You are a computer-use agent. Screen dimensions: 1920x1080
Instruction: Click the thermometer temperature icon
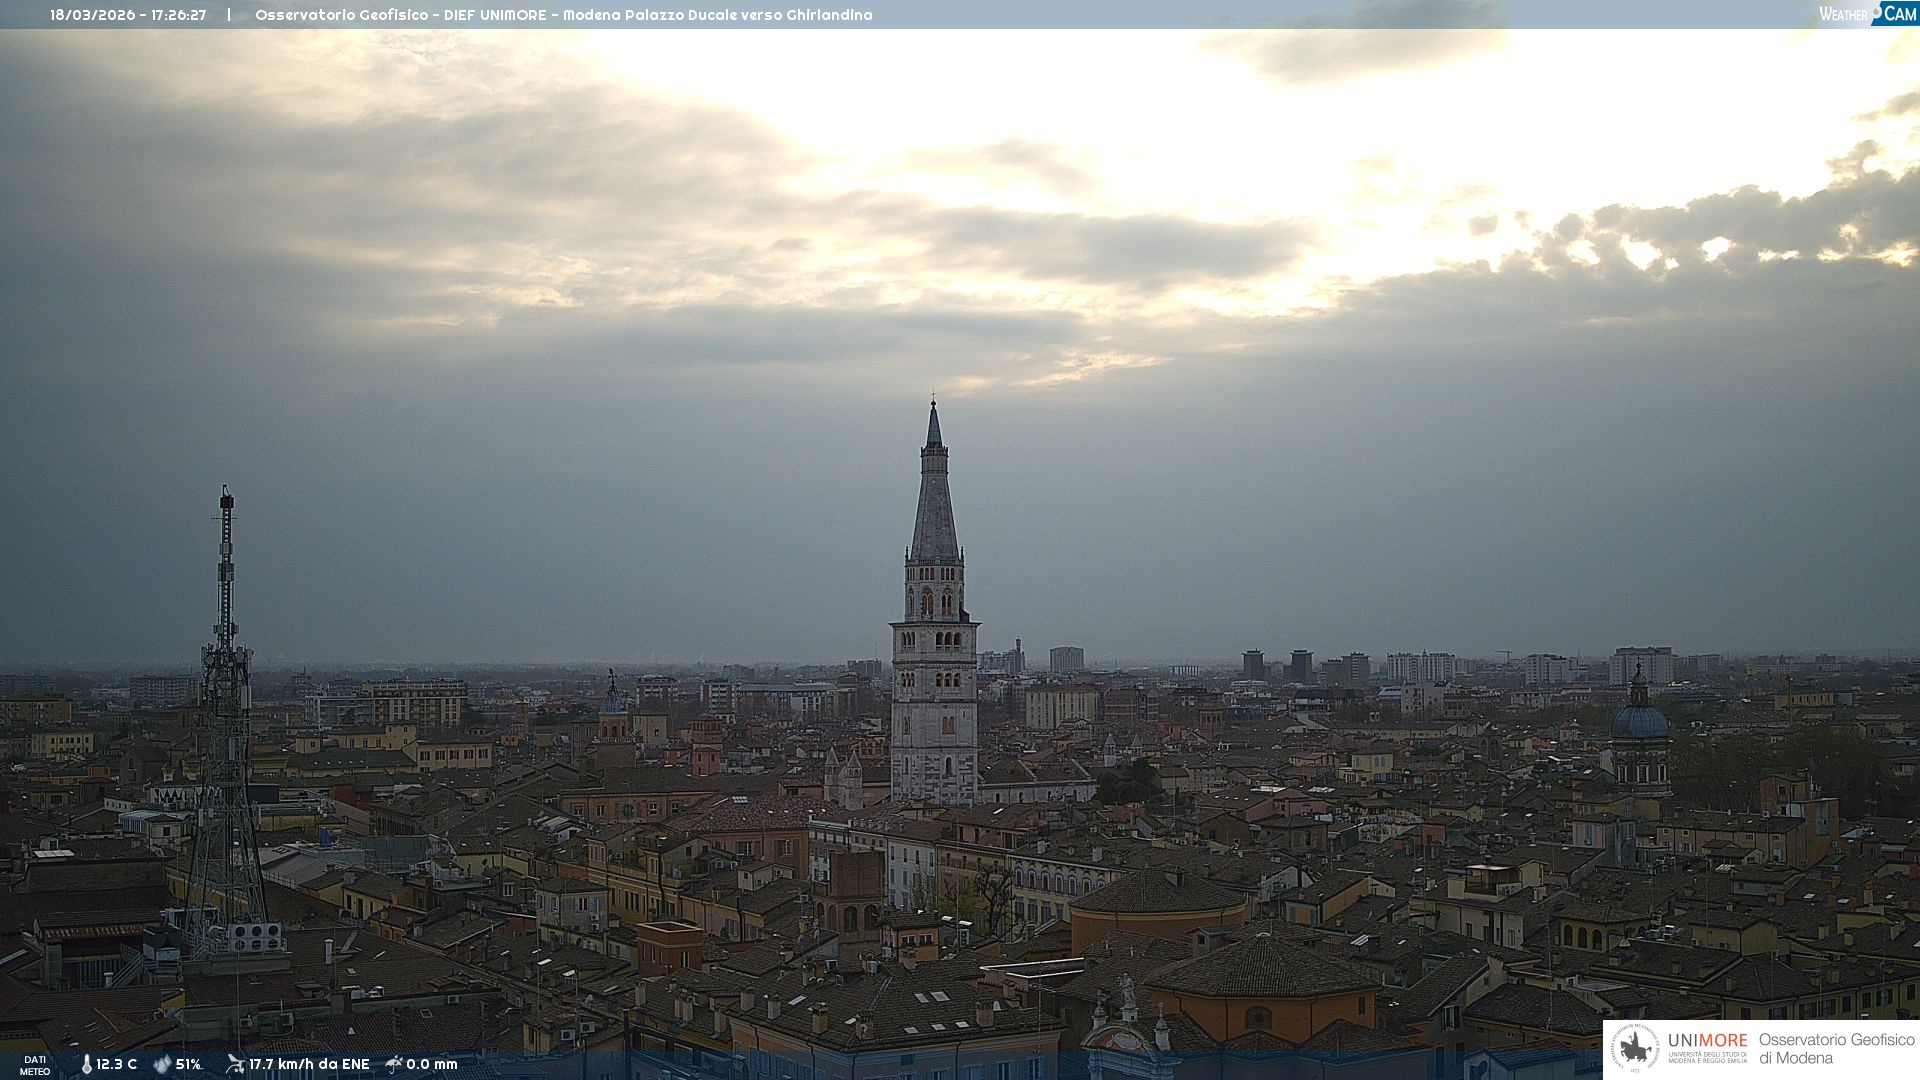86,1064
